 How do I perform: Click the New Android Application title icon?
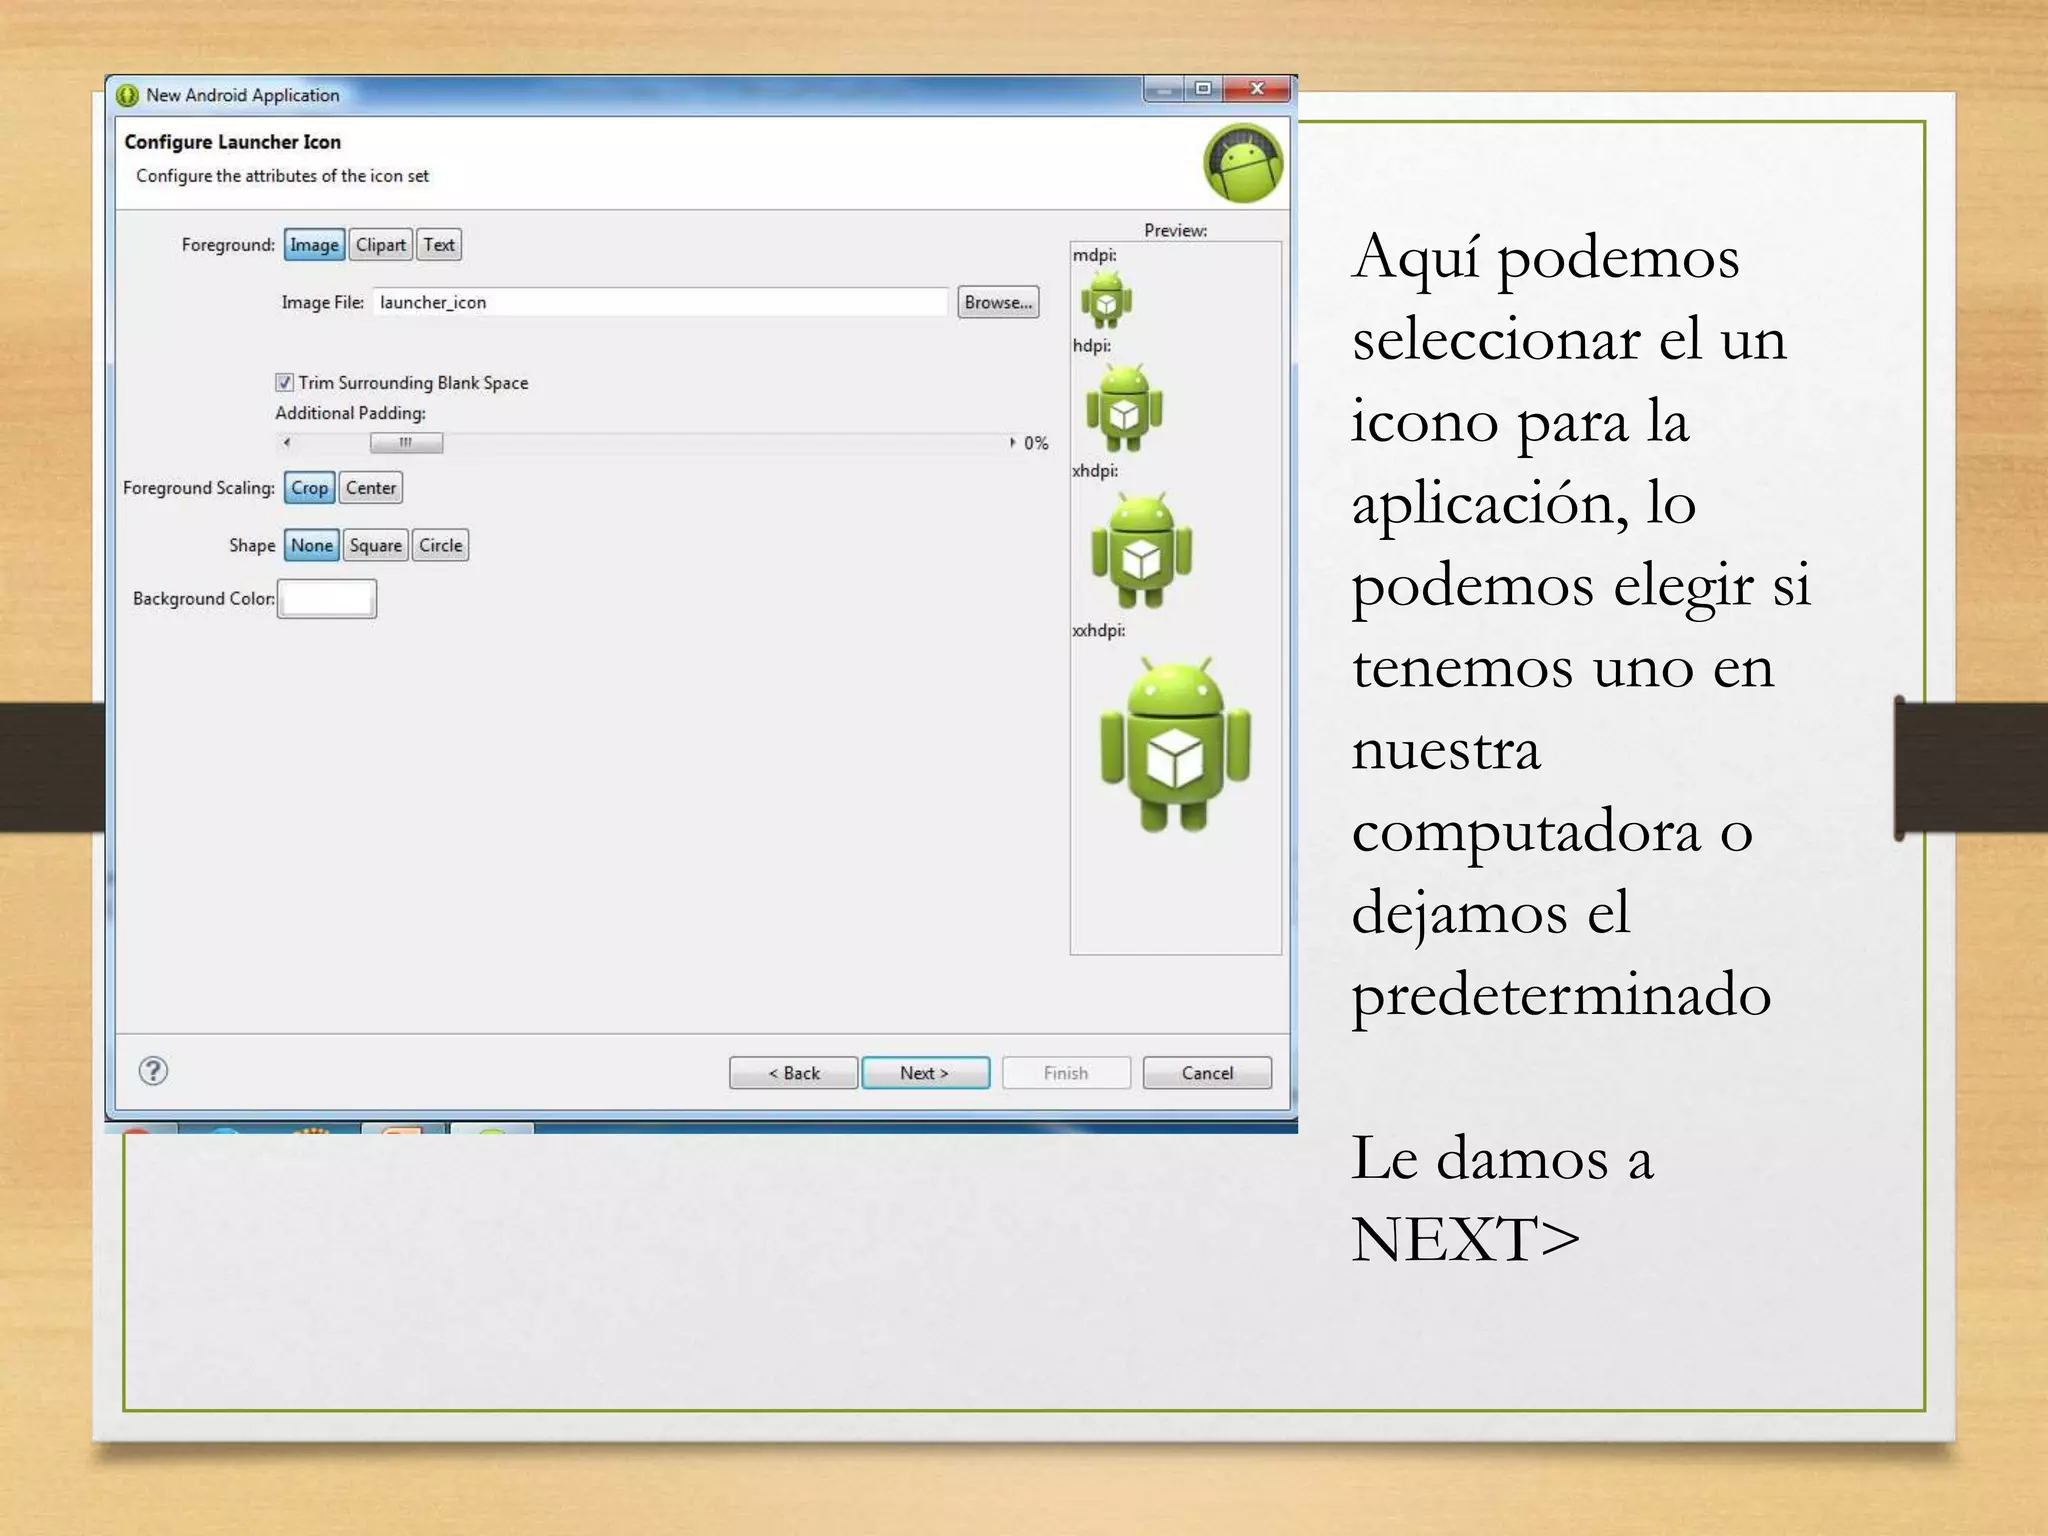point(127,95)
